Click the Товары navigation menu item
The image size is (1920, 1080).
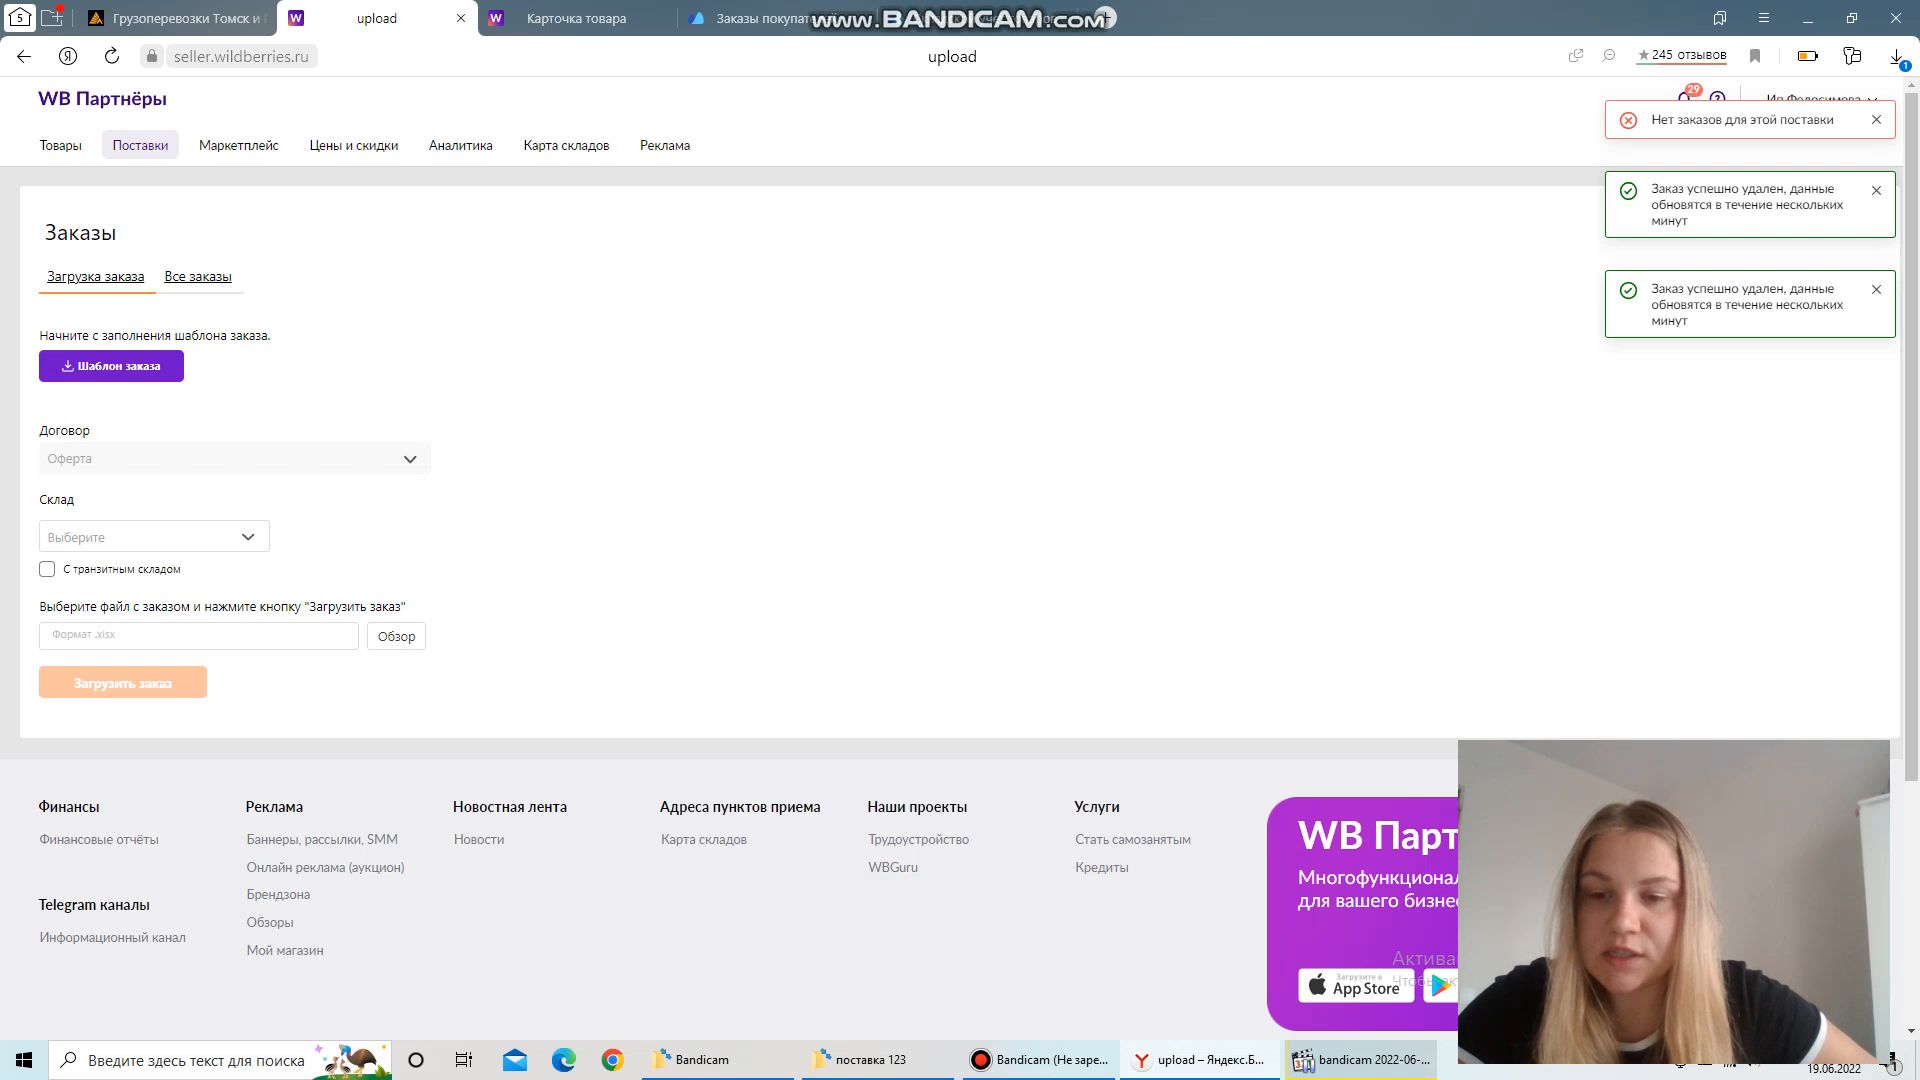59,145
